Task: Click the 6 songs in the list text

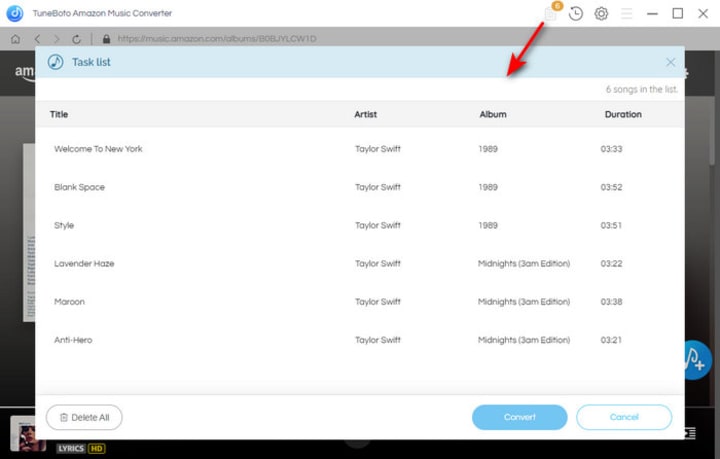Action: [641, 90]
